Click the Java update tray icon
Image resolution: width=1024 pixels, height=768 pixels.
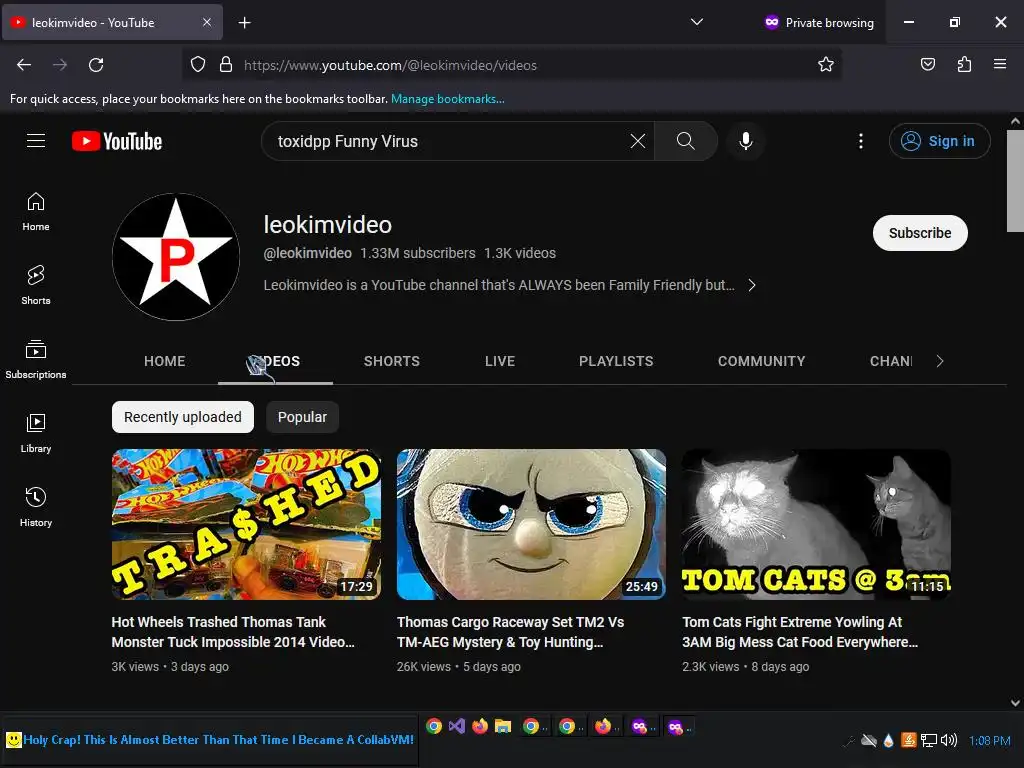click(x=908, y=740)
